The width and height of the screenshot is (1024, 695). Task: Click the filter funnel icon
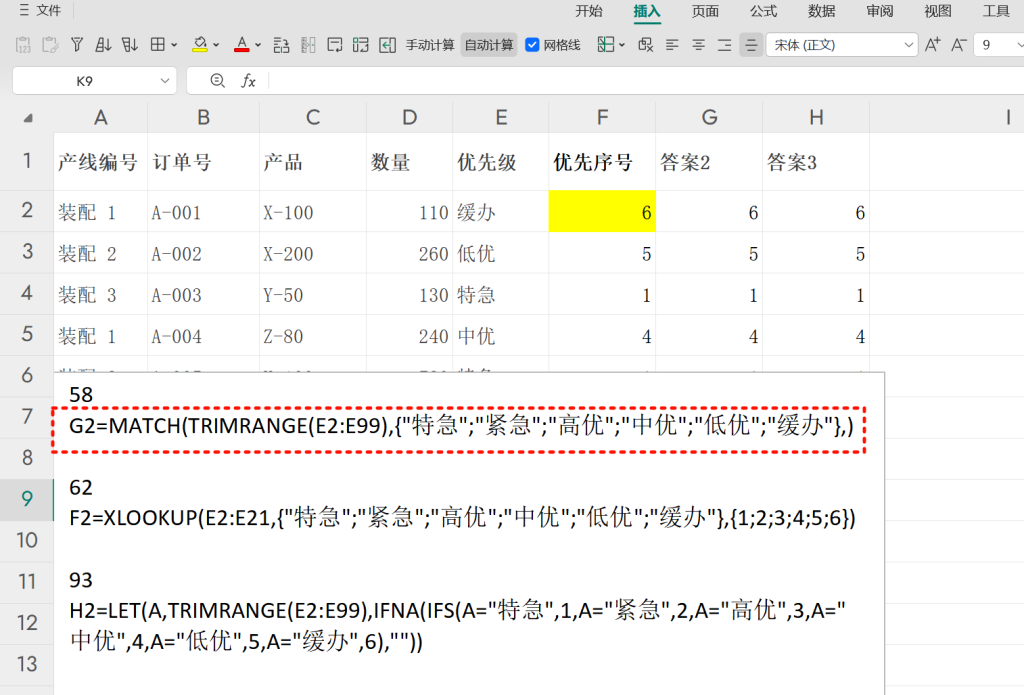coord(76,44)
